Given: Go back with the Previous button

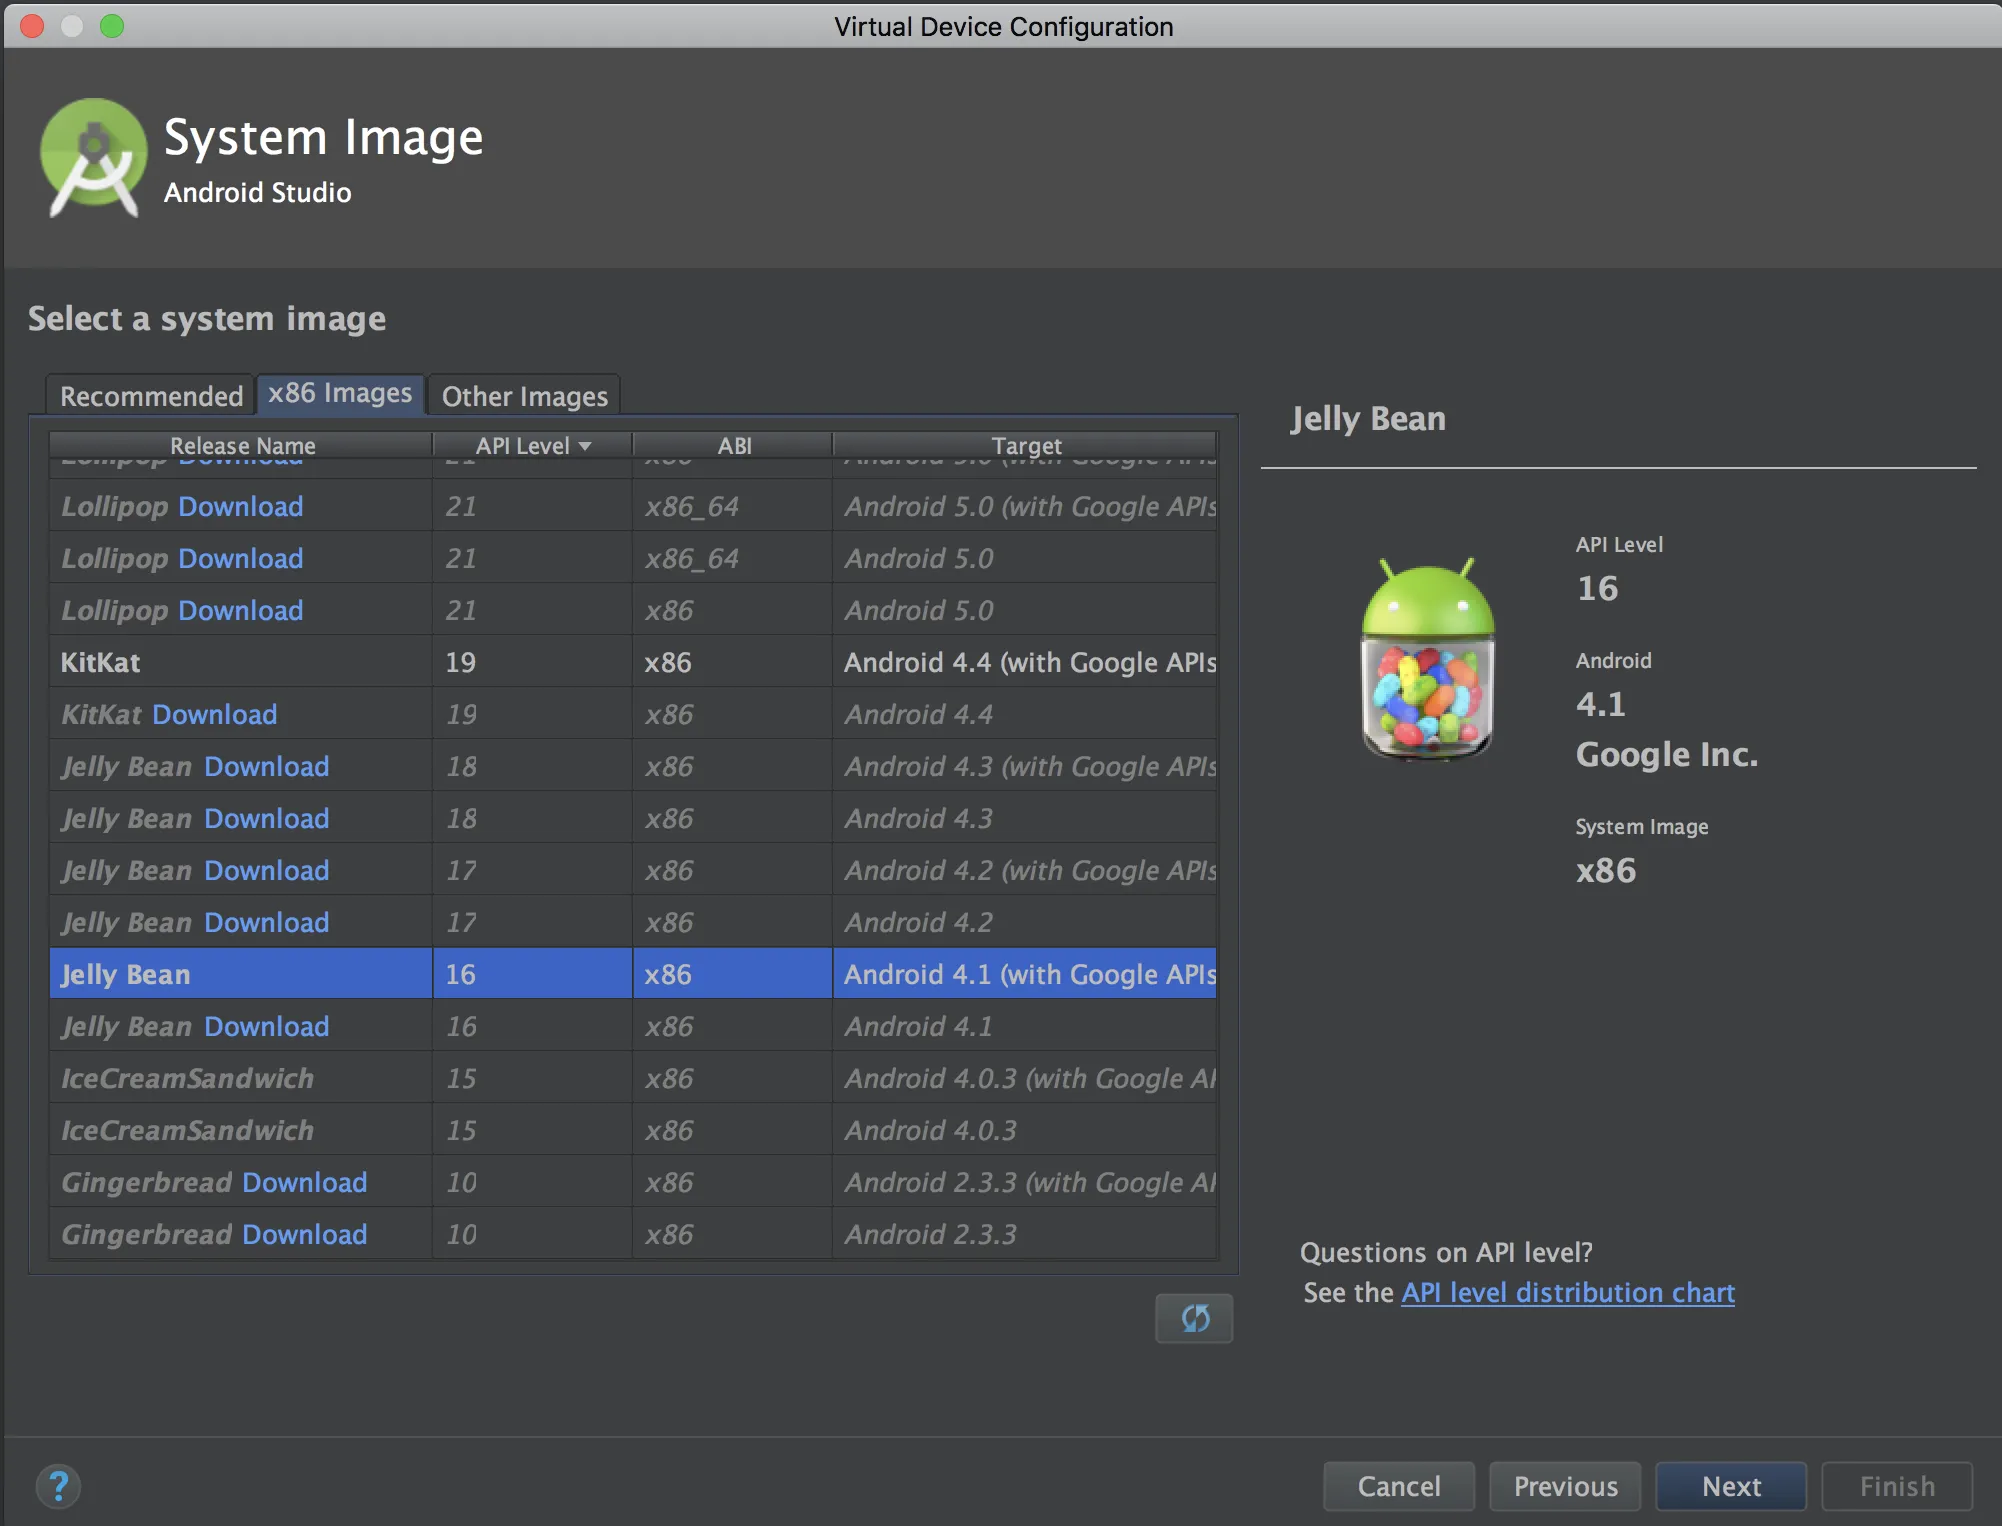Looking at the screenshot, I should click(x=1564, y=1486).
